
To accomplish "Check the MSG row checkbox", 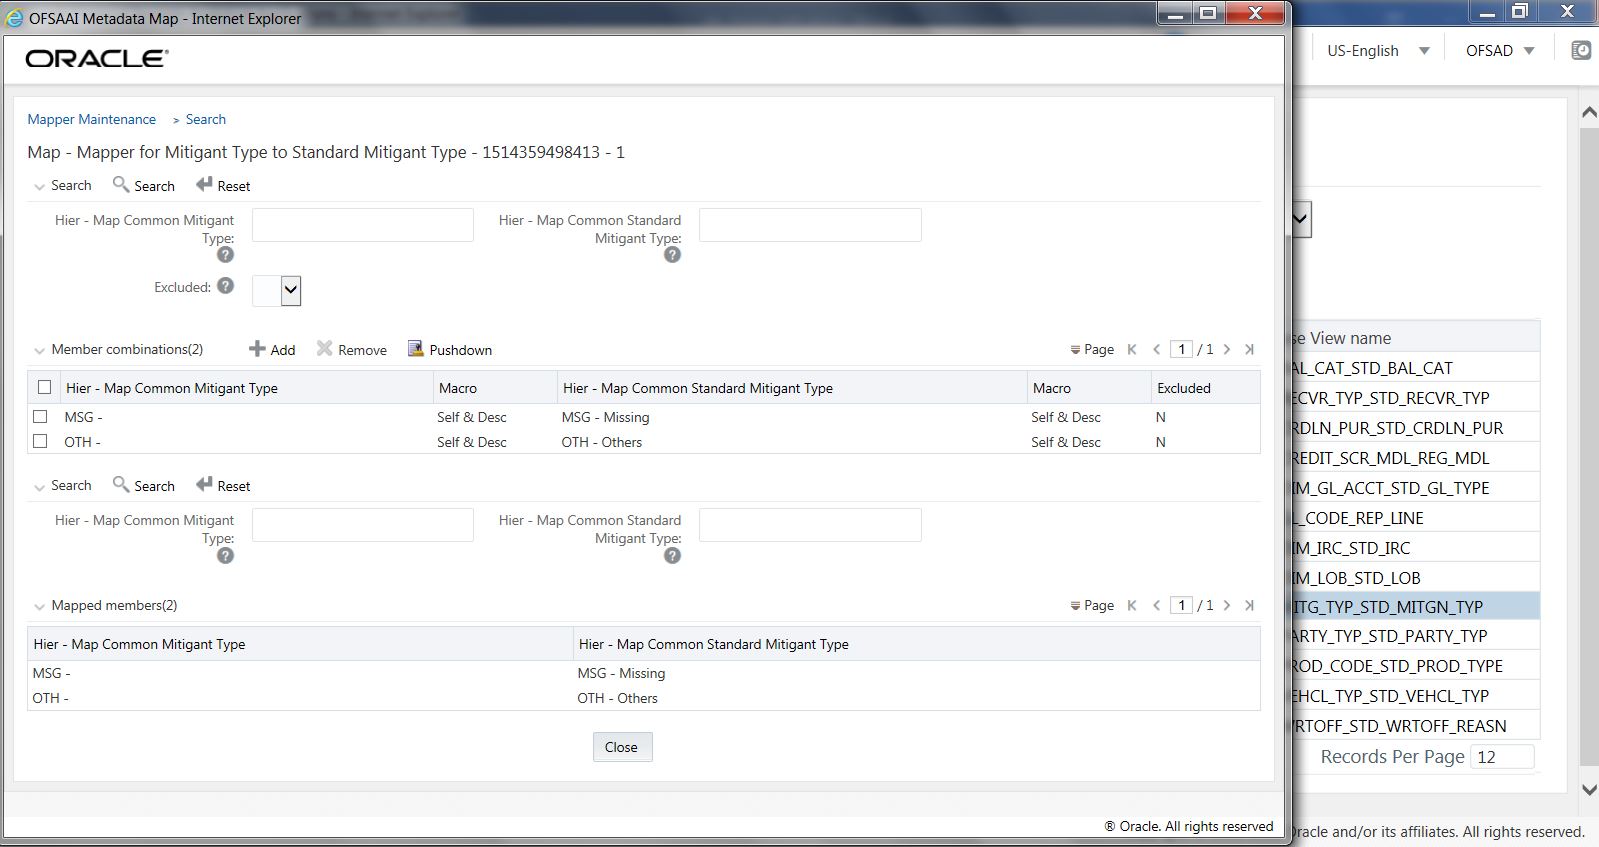I will coord(40,416).
